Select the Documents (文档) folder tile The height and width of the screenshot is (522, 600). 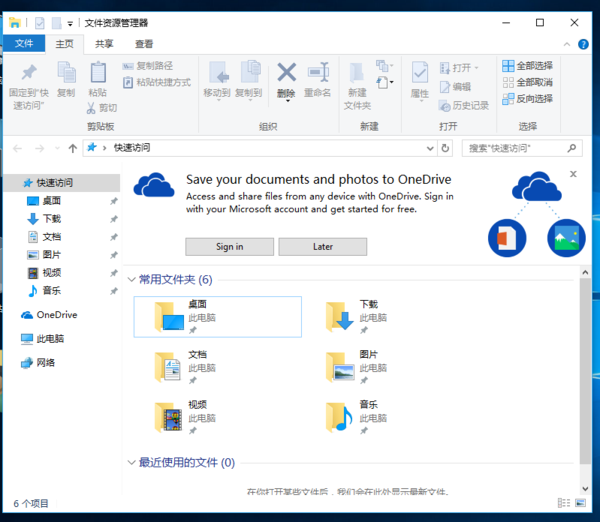click(x=218, y=367)
